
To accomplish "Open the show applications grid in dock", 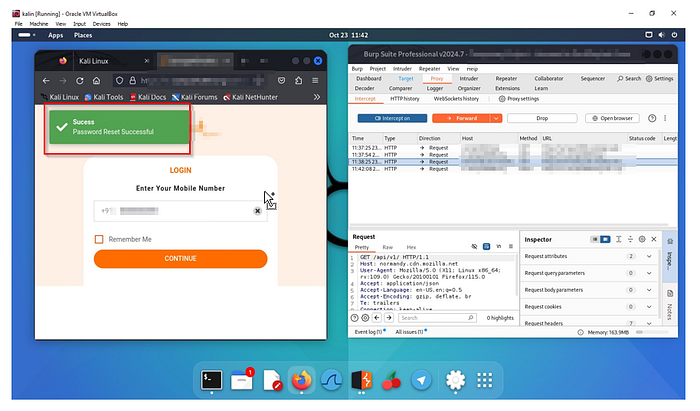I will point(484,380).
